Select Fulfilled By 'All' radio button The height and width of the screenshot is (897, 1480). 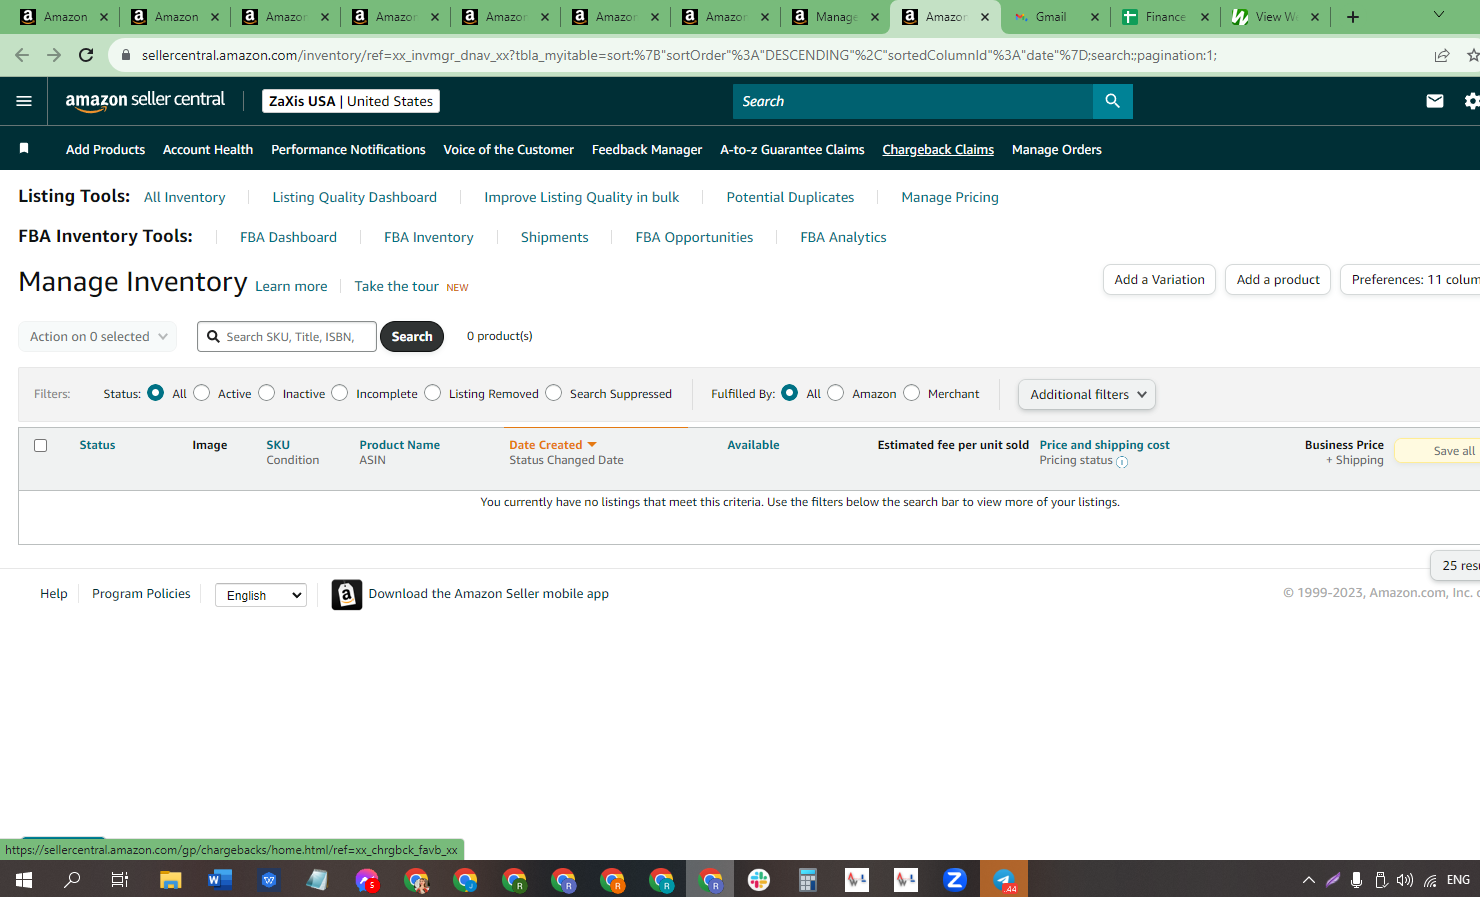[x=790, y=393]
